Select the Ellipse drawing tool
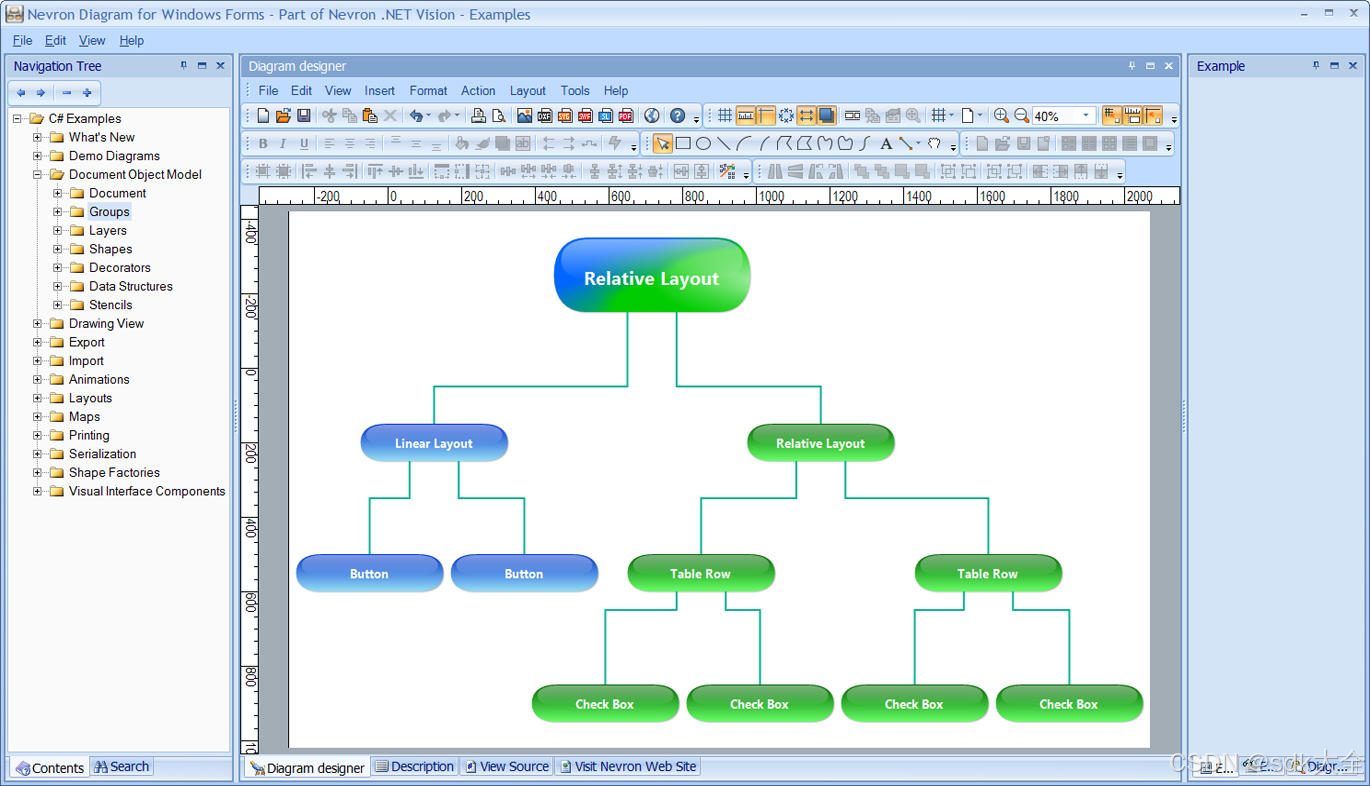1370x786 pixels. [704, 144]
